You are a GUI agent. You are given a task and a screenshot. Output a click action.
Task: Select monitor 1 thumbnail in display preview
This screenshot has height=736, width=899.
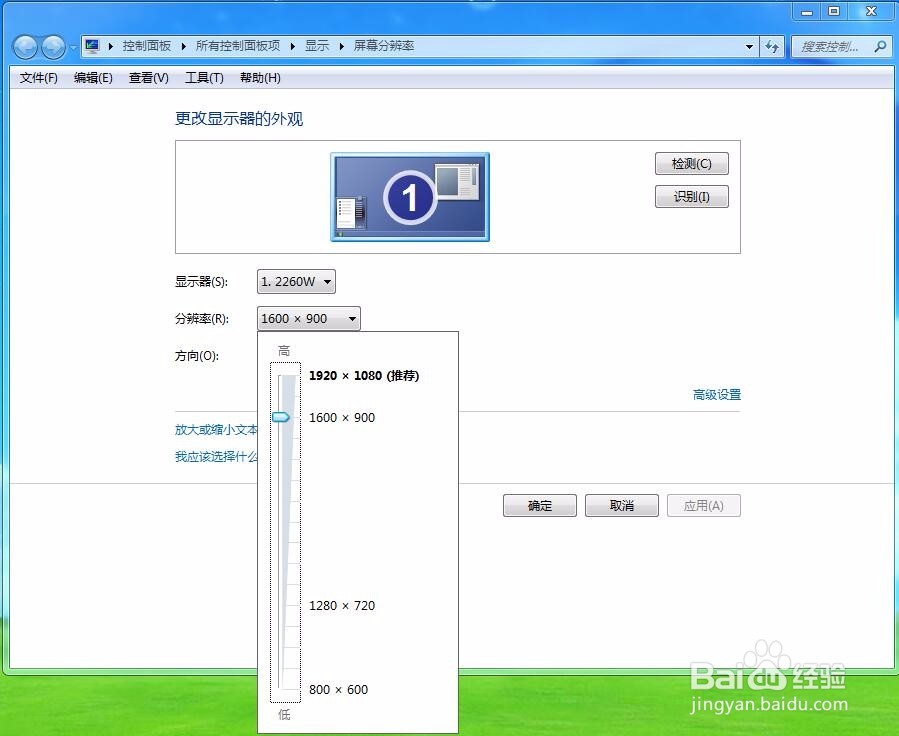pos(410,197)
